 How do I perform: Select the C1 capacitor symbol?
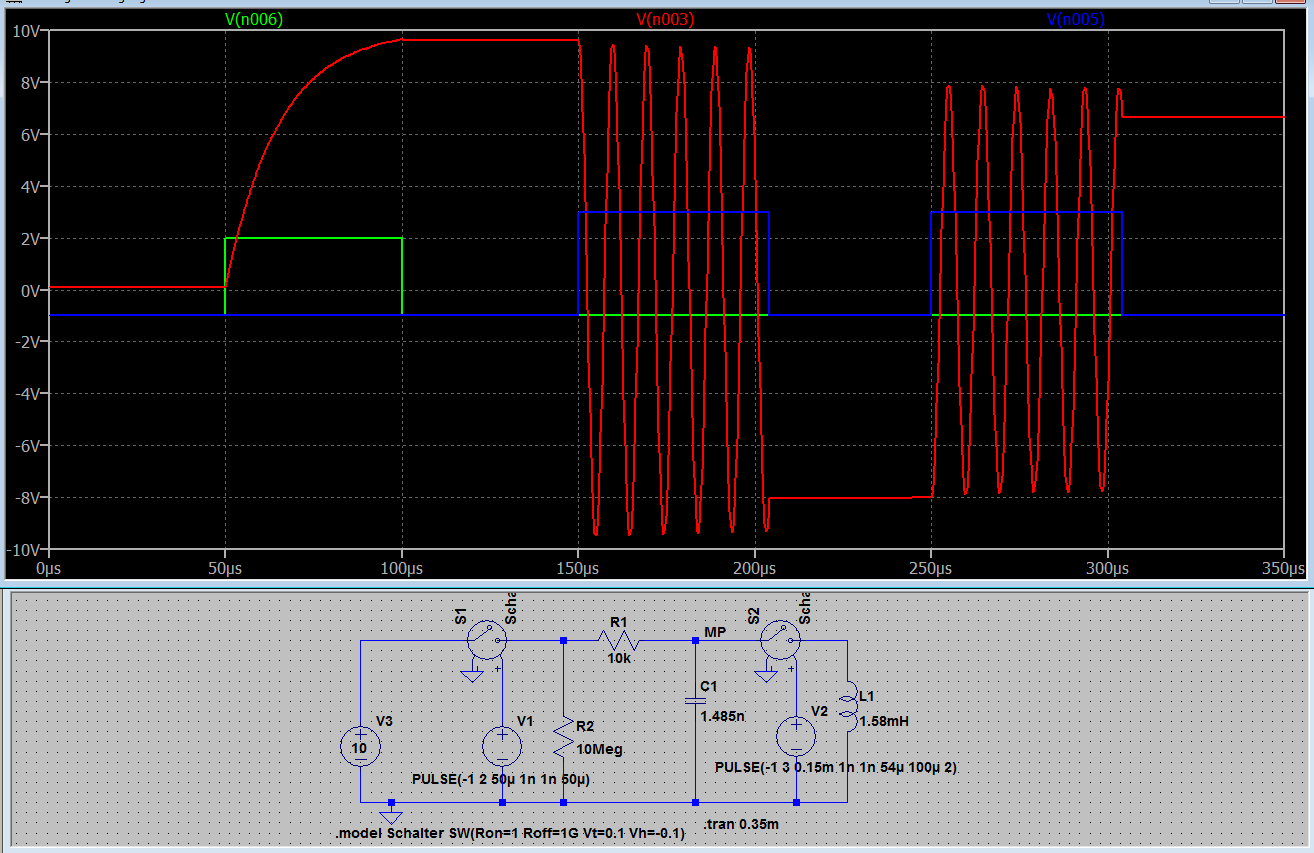[x=694, y=701]
